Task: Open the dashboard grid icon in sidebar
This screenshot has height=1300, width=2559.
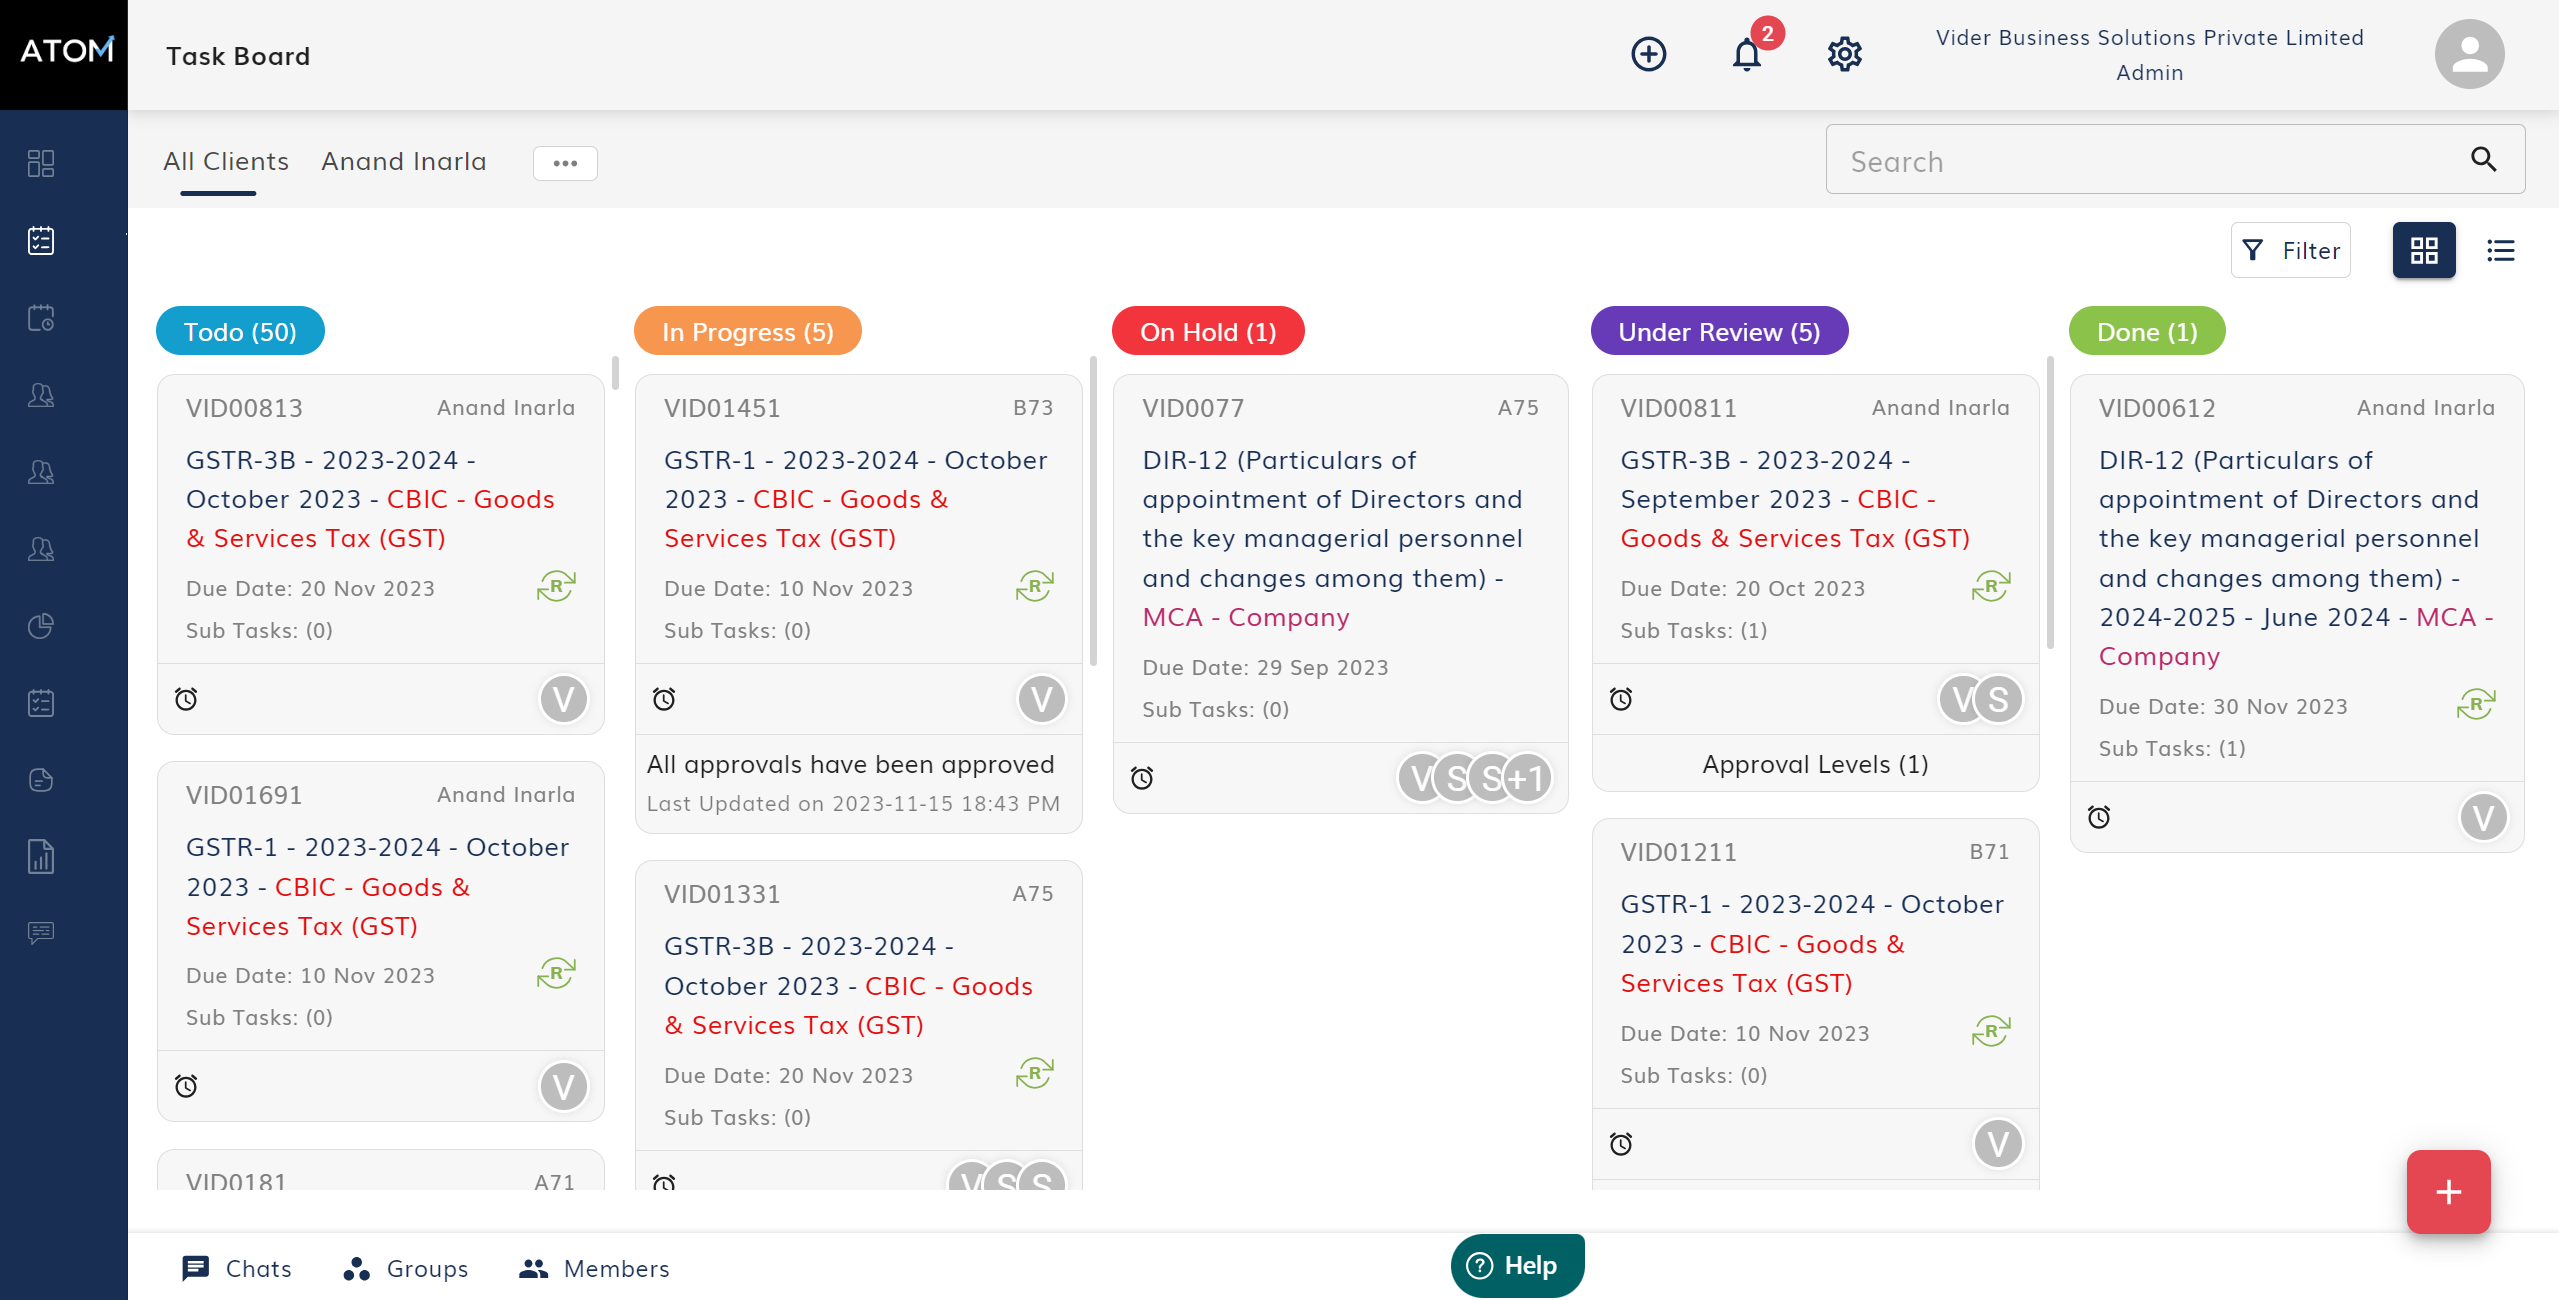Action: [41, 163]
